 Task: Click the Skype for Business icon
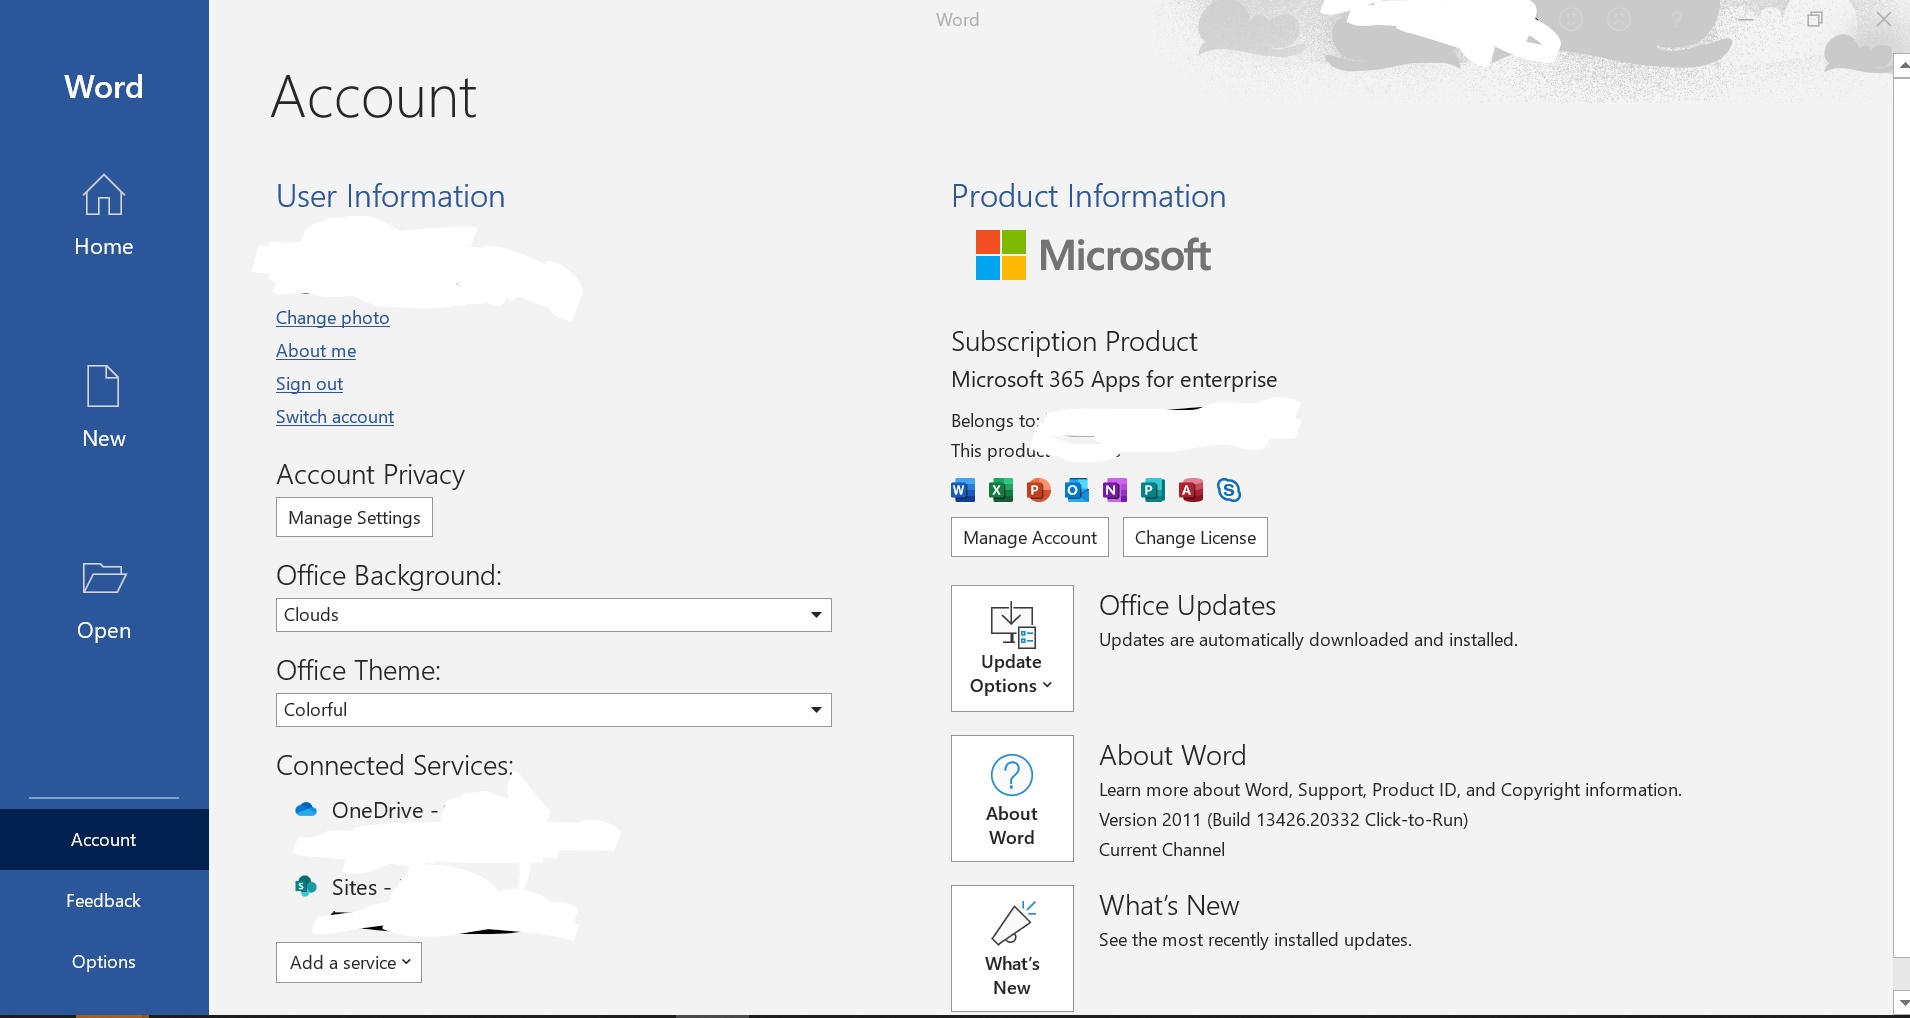click(1229, 490)
